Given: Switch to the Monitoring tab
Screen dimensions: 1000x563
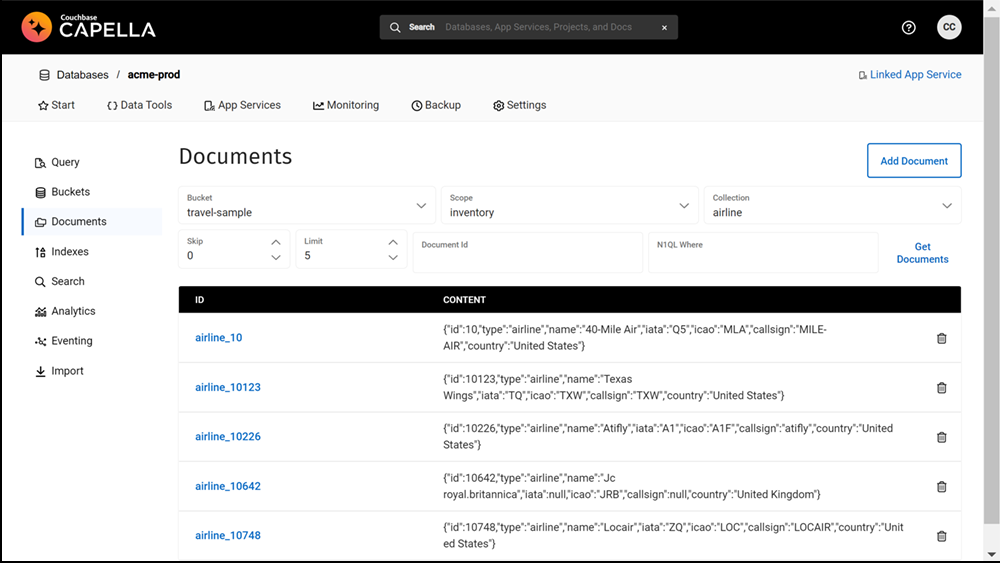Looking at the screenshot, I should click(346, 105).
